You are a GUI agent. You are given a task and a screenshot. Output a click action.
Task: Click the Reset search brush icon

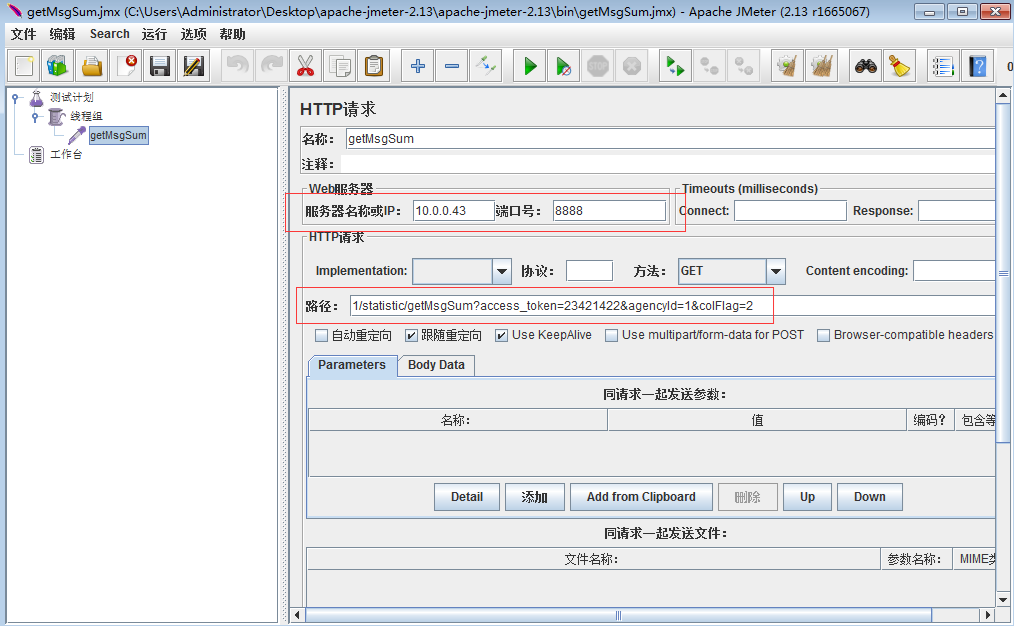click(x=900, y=66)
